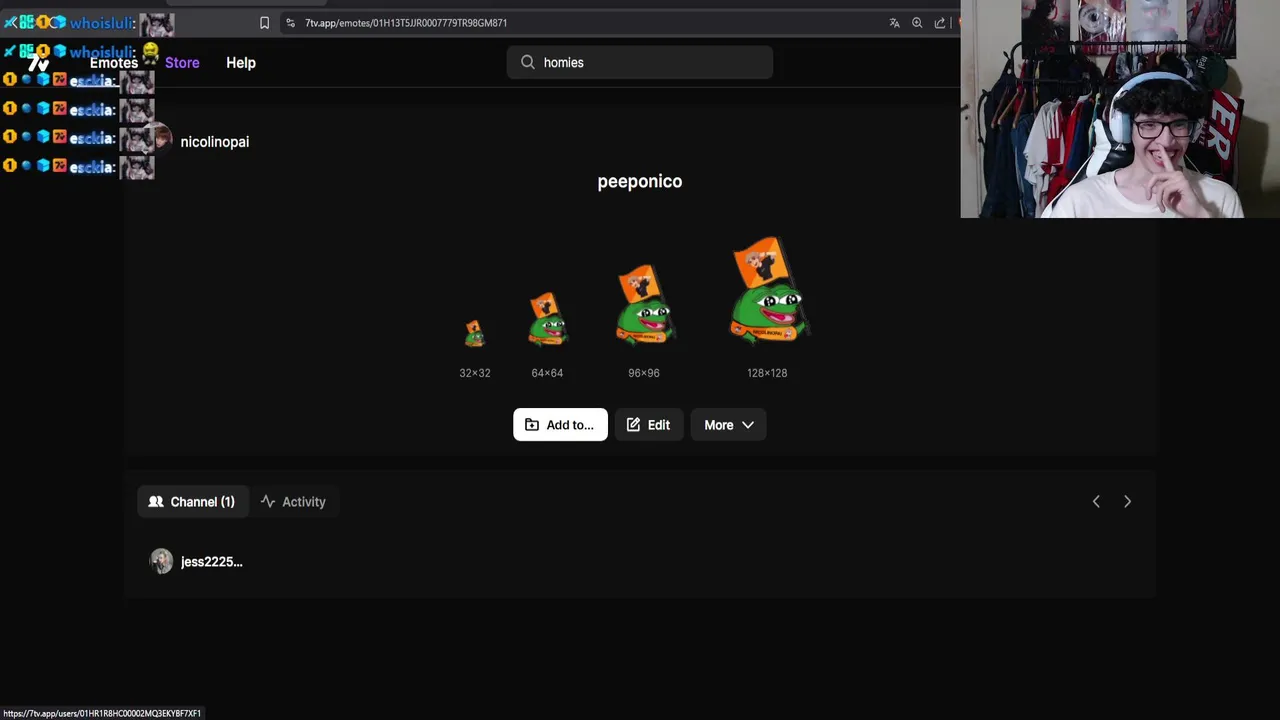Click the translate page icon in address bar
The height and width of the screenshot is (720, 1280).
tap(894, 23)
